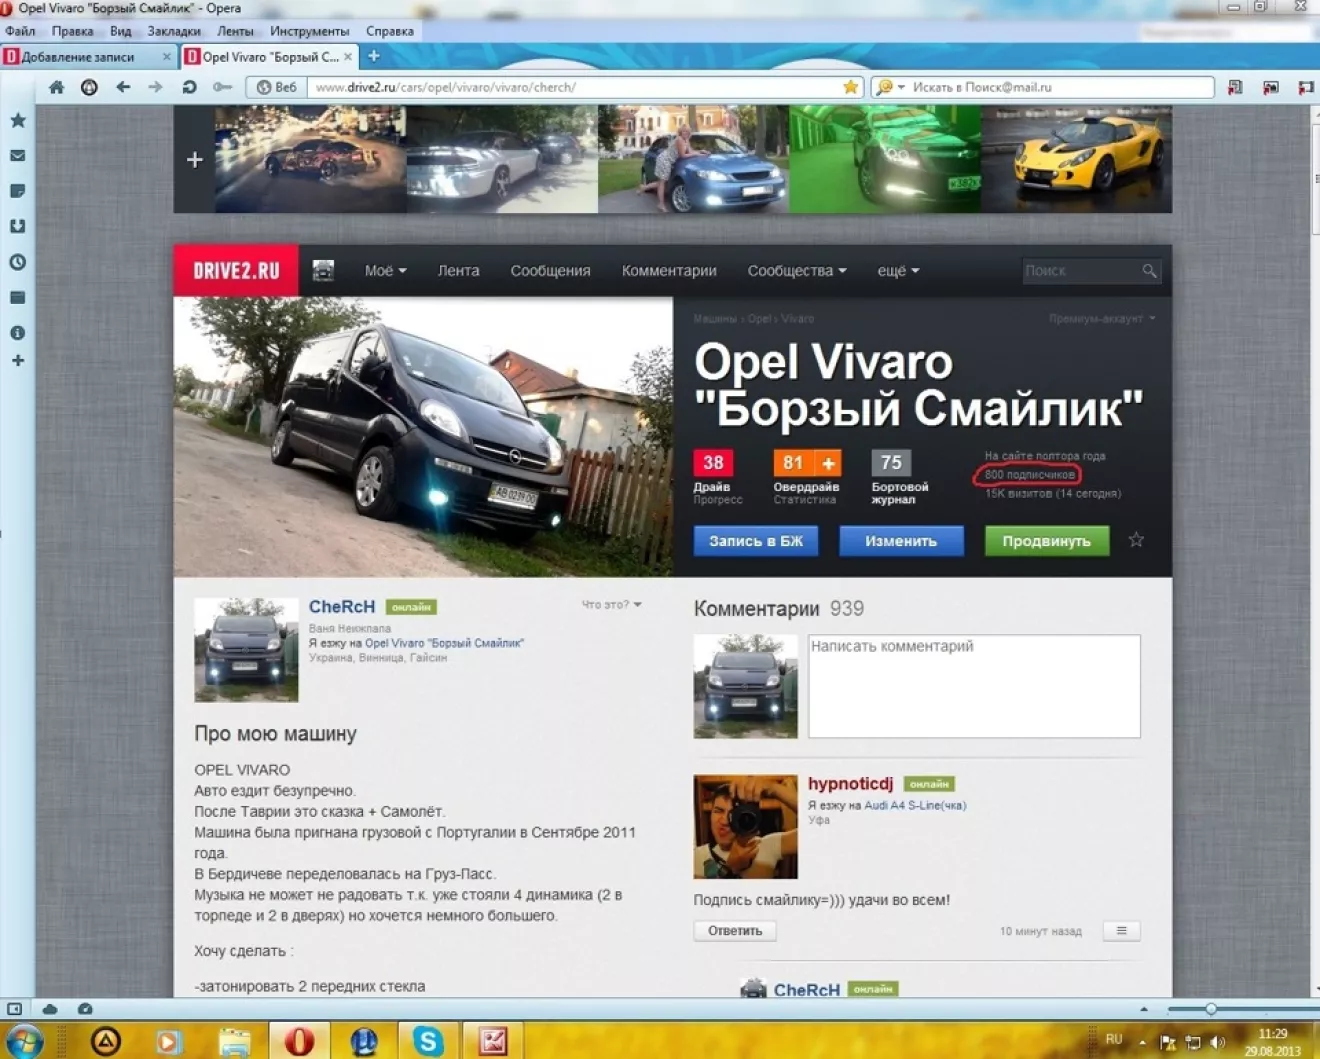This screenshot has width=1320, height=1059.
Task: Open the Файл menu
Action: click(x=20, y=31)
